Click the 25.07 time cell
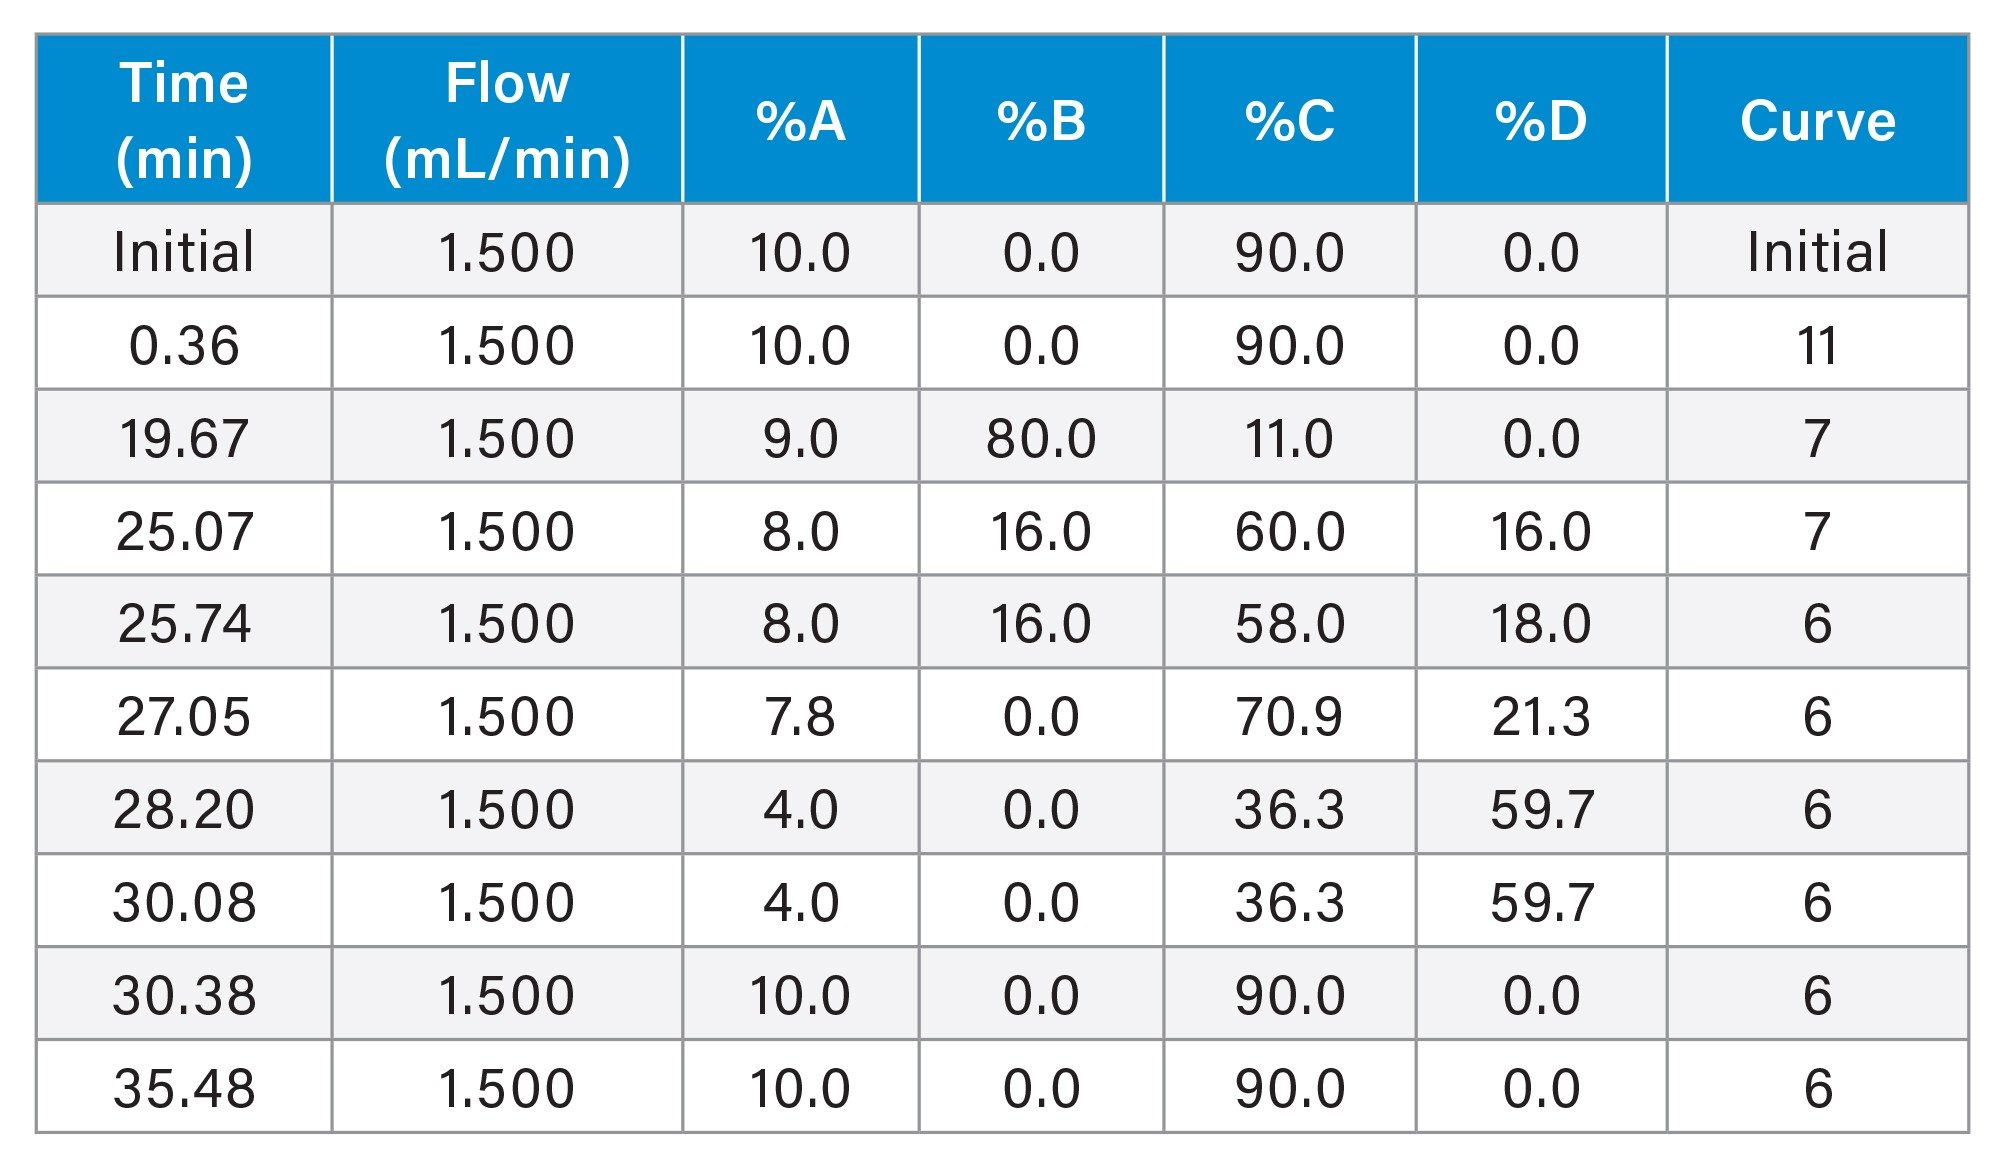 coord(184,531)
